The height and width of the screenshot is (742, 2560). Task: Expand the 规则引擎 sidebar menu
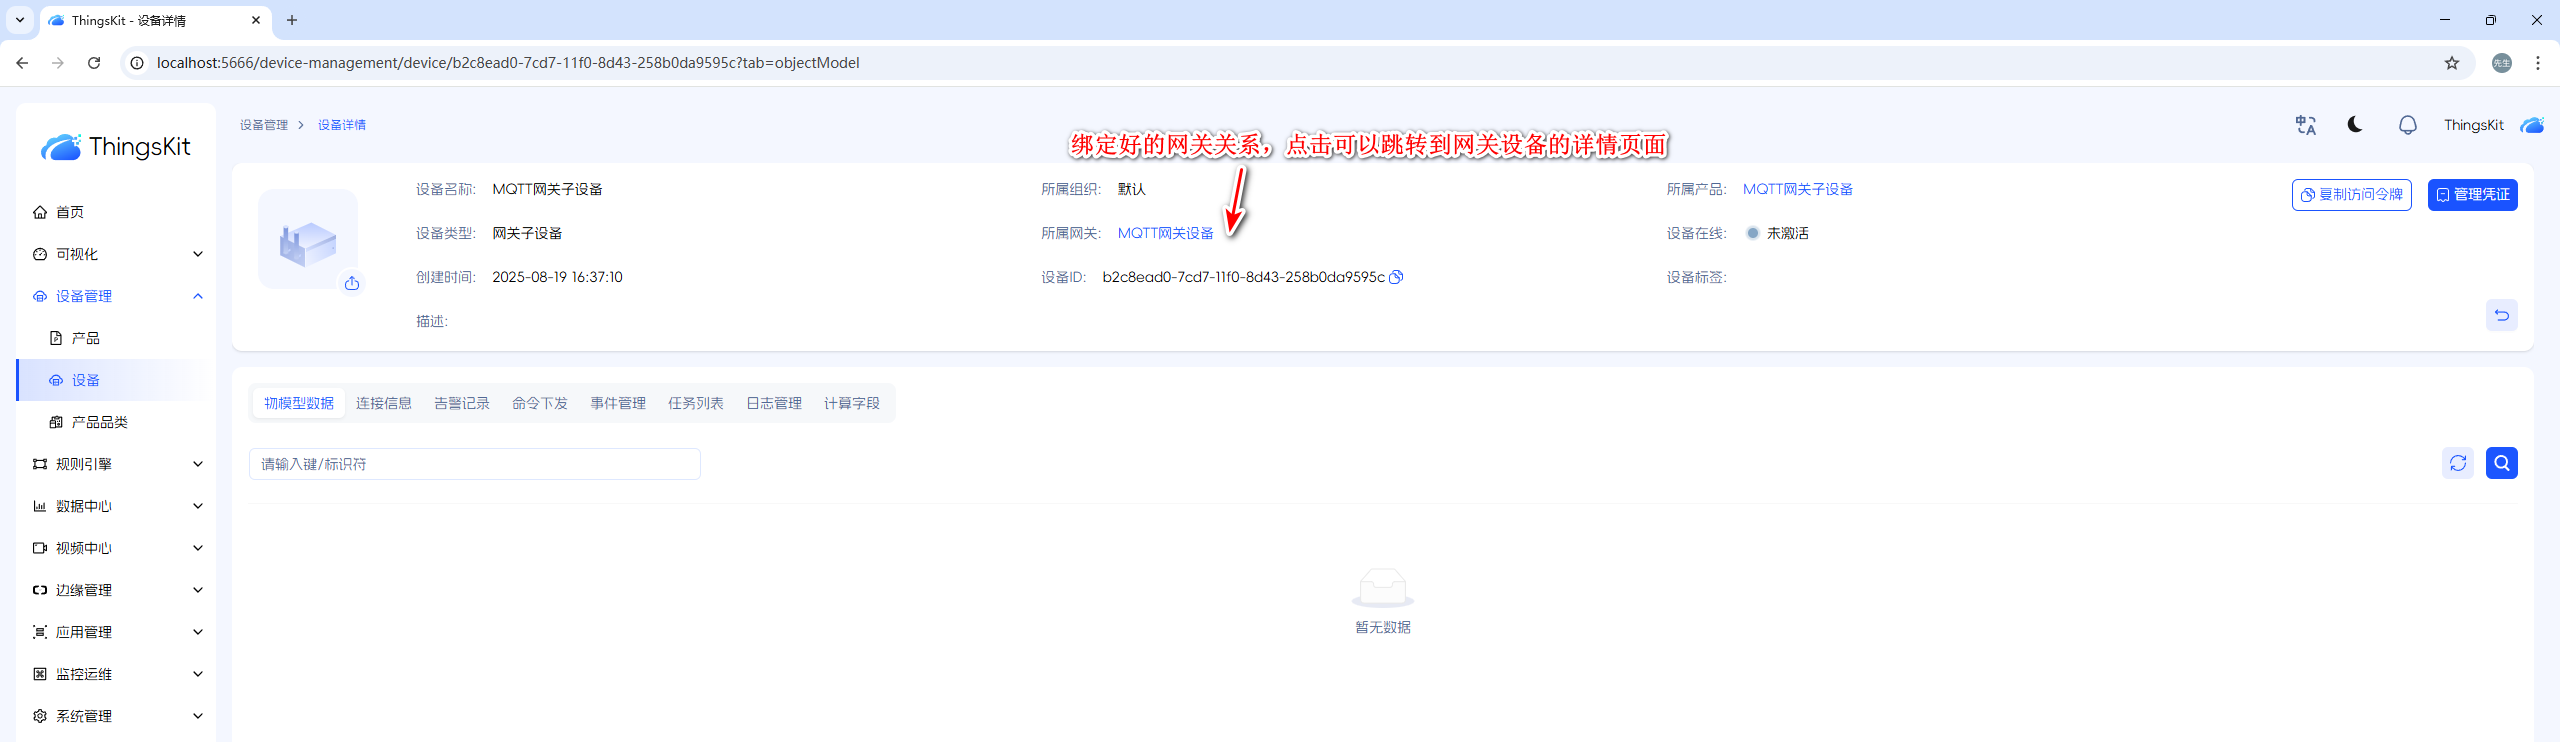tap(117, 464)
